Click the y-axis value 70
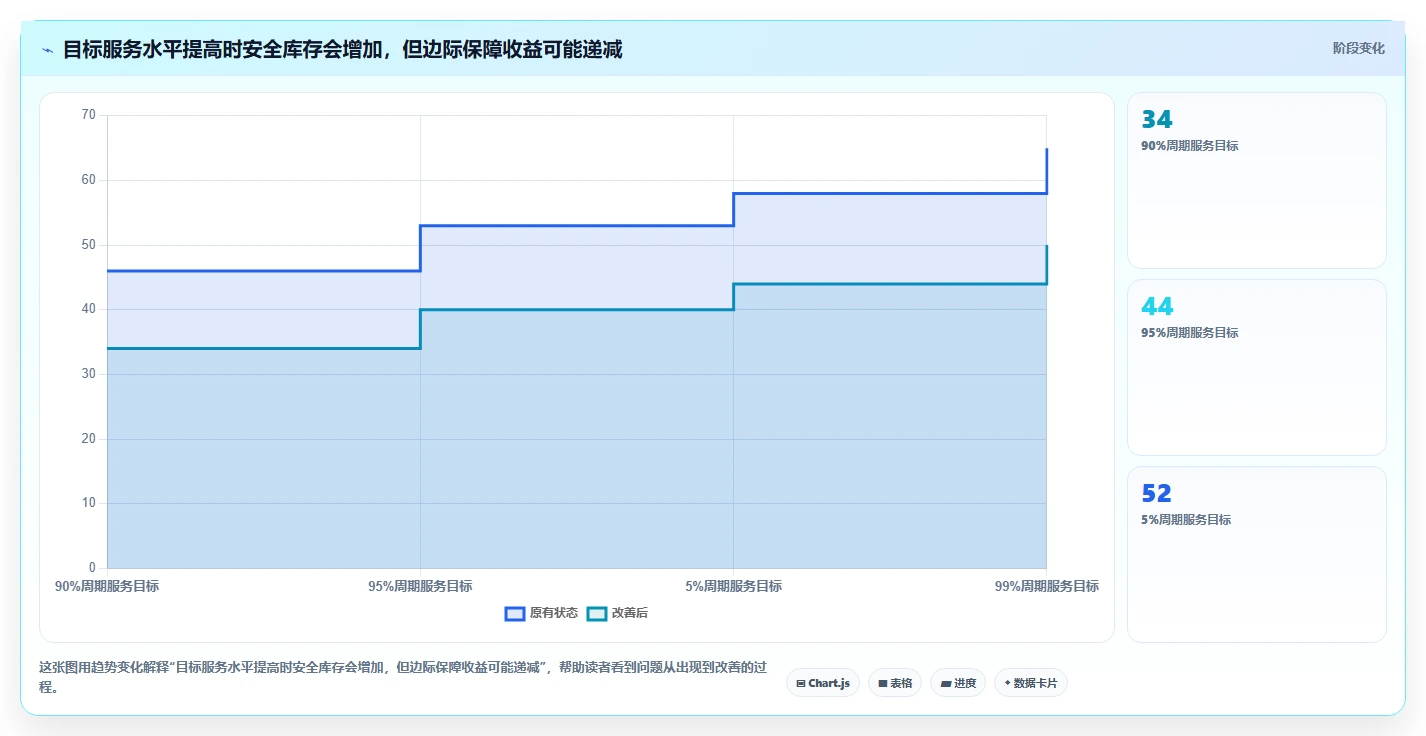Image resolution: width=1426 pixels, height=736 pixels. [89, 115]
